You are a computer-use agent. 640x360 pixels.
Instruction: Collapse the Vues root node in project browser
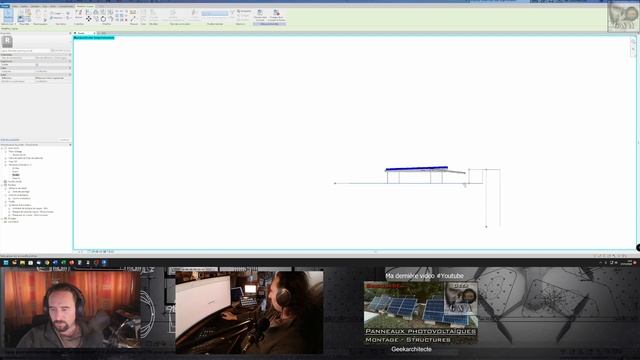(2, 148)
